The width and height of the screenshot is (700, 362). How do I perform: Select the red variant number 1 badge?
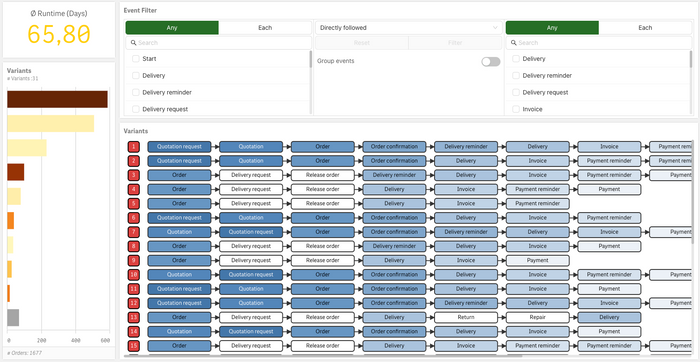coord(133,146)
